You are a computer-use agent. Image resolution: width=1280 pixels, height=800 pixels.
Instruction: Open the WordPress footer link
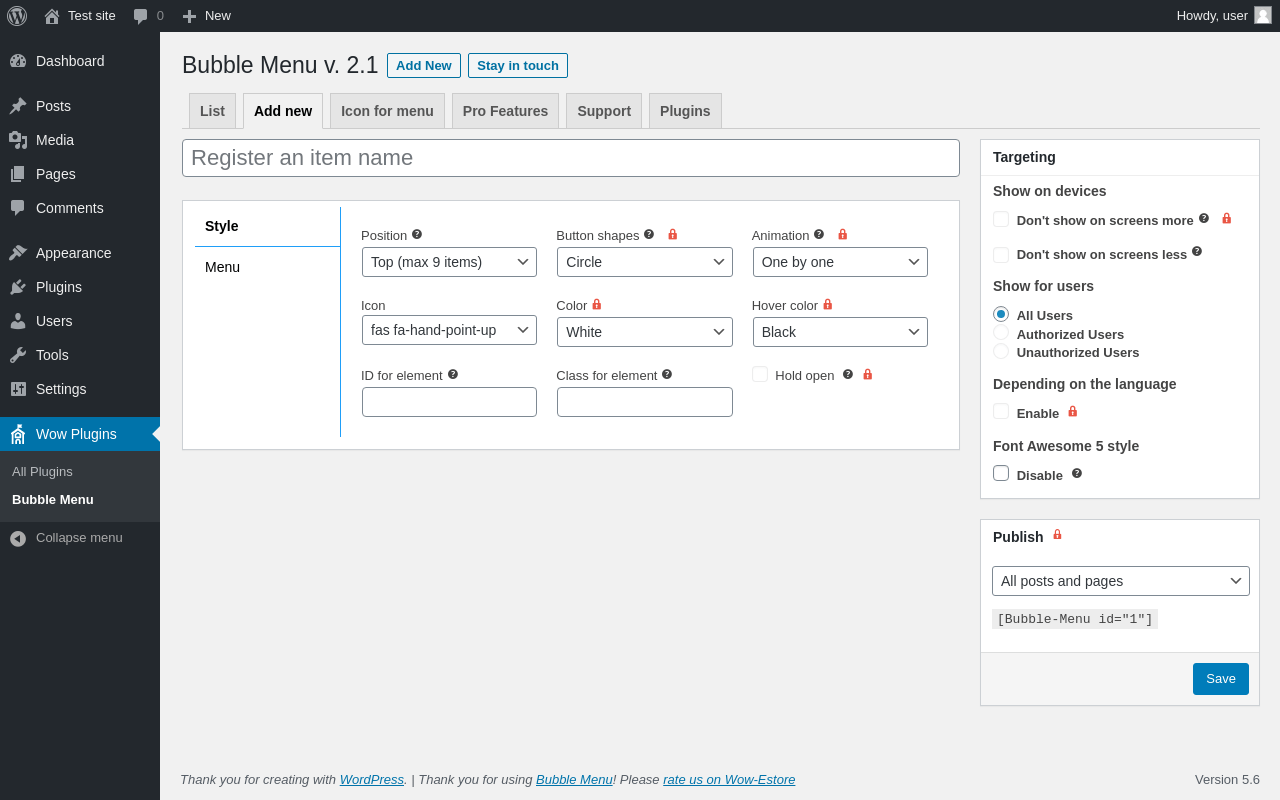[x=372, y=779]
